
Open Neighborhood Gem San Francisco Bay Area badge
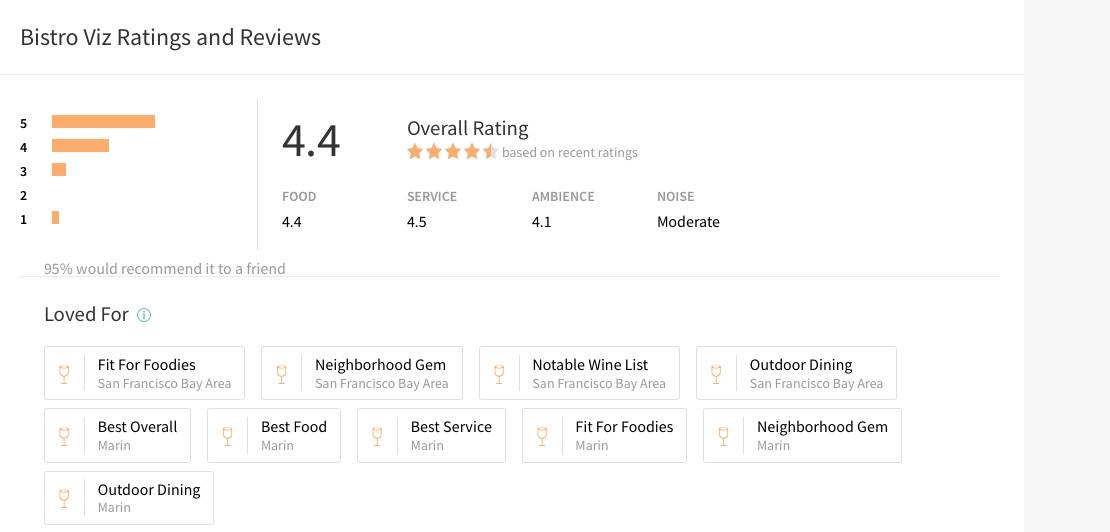pos(381,373)
